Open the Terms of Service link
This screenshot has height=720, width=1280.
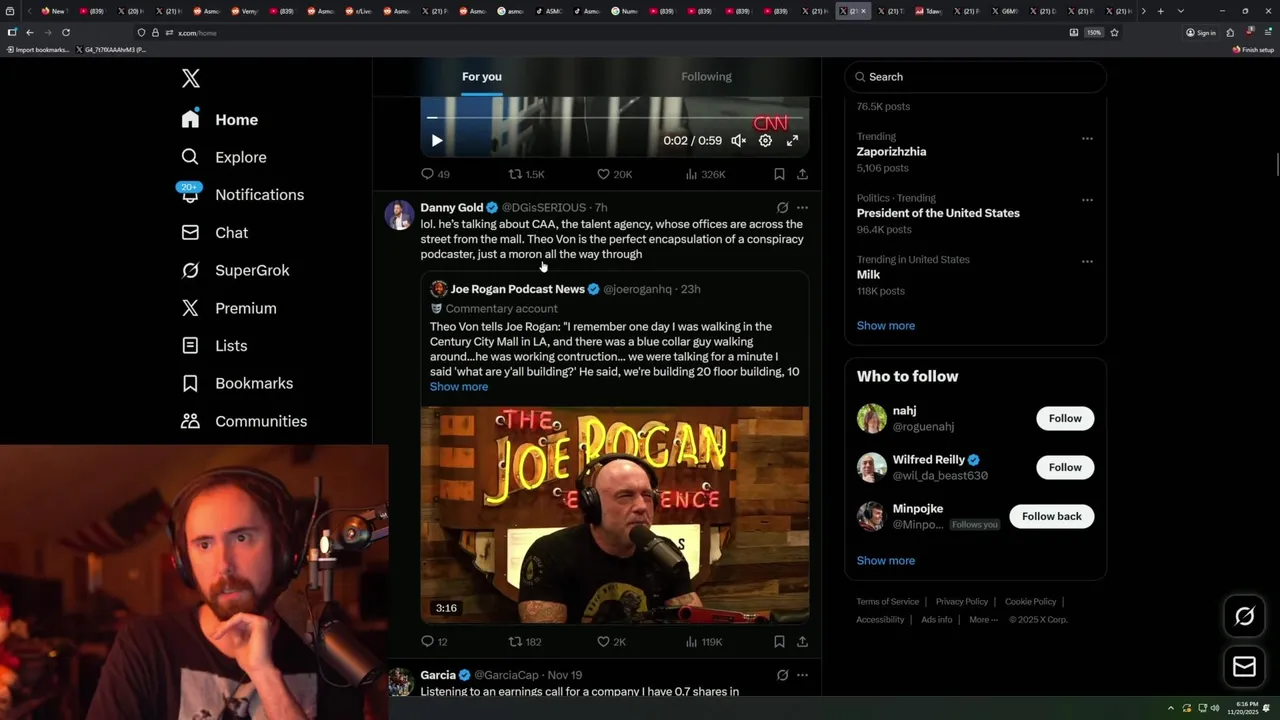(887, 602)
